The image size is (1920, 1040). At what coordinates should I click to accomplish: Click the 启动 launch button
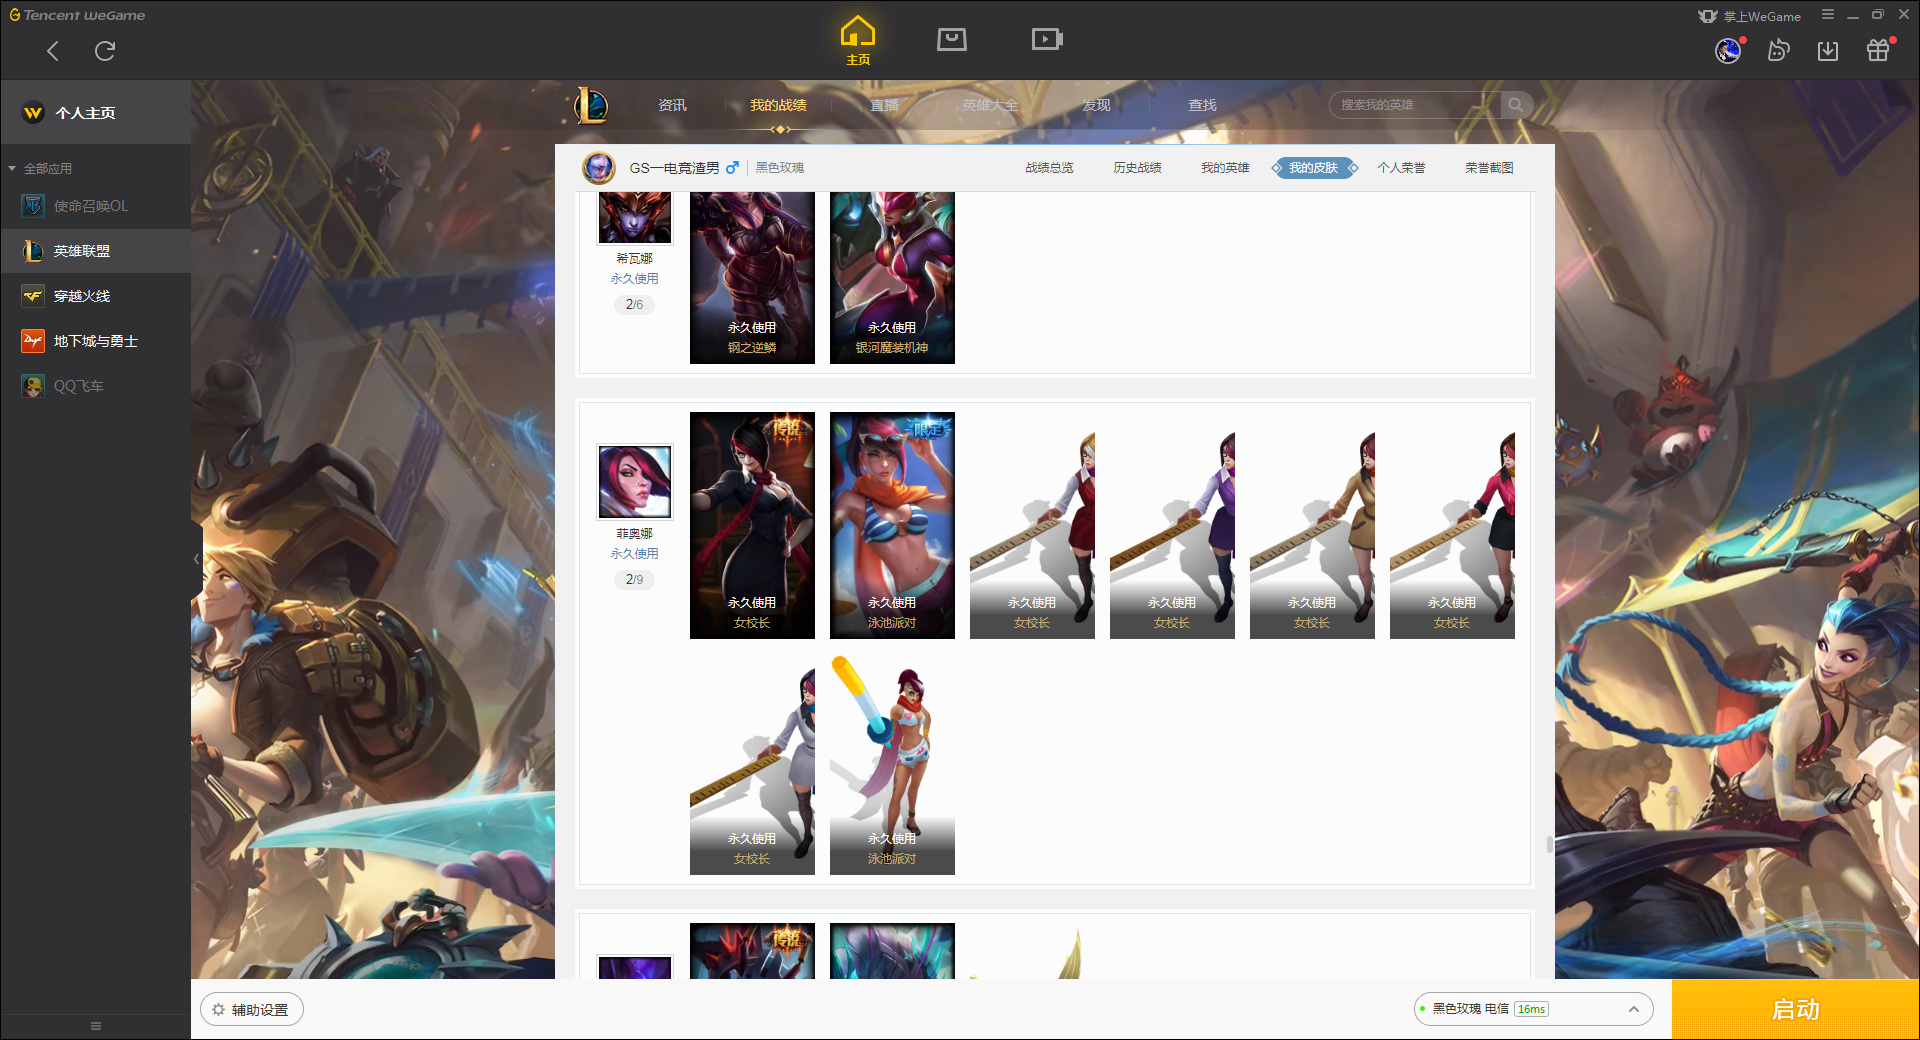pyautogui.click(x=1796, y=1010)
